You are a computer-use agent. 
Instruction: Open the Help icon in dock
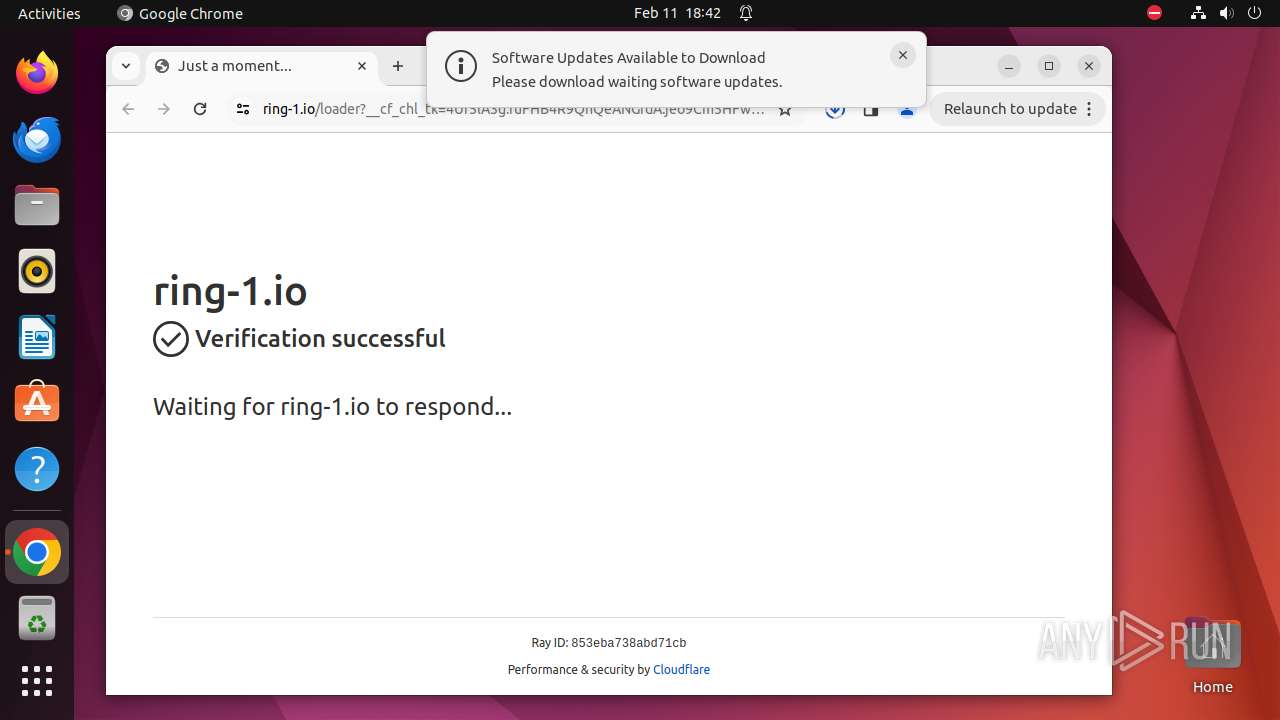tap(37, 469)
